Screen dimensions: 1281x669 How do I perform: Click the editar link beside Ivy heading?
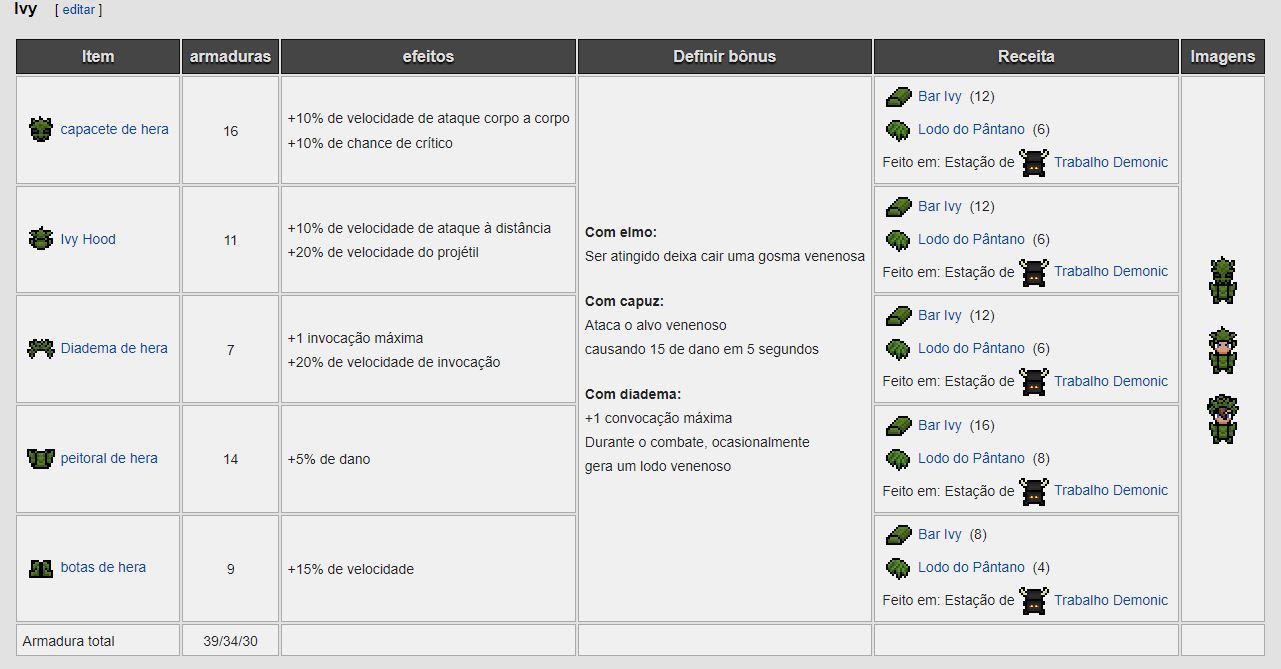pyautogui.click(x=78, y=10)
